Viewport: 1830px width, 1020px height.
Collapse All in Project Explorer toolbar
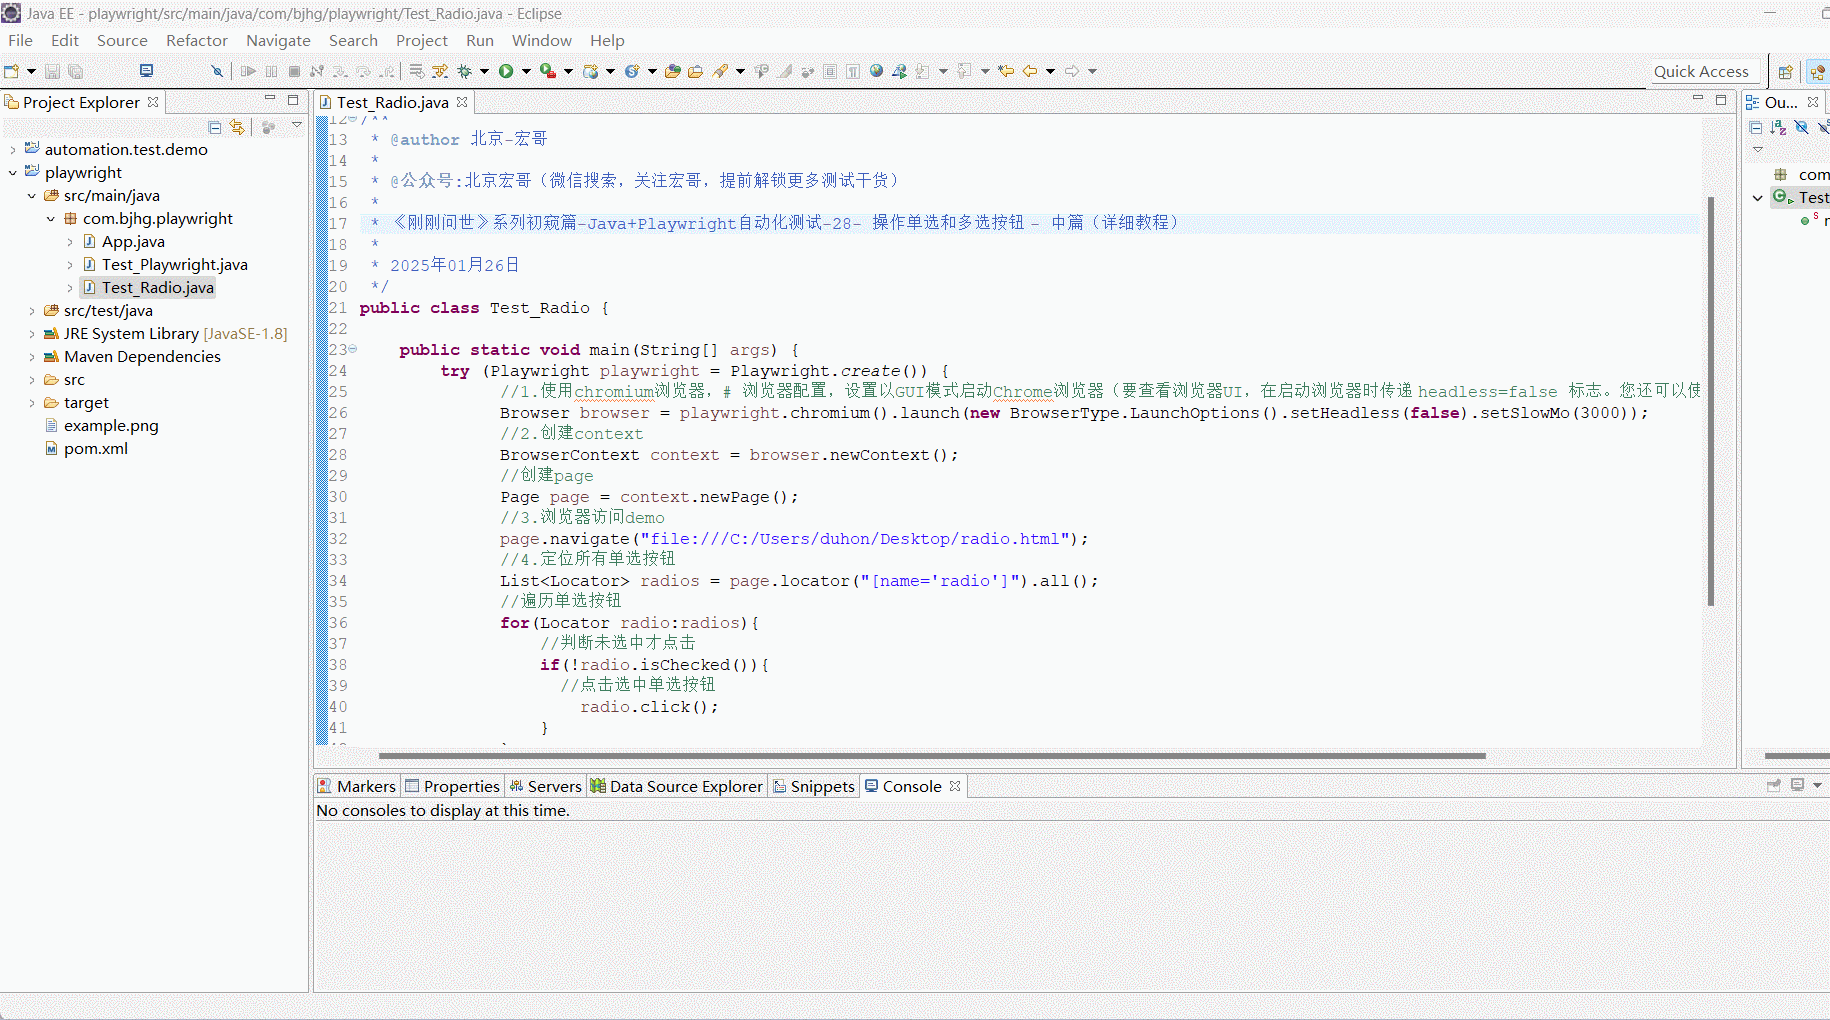click(214, 127)
